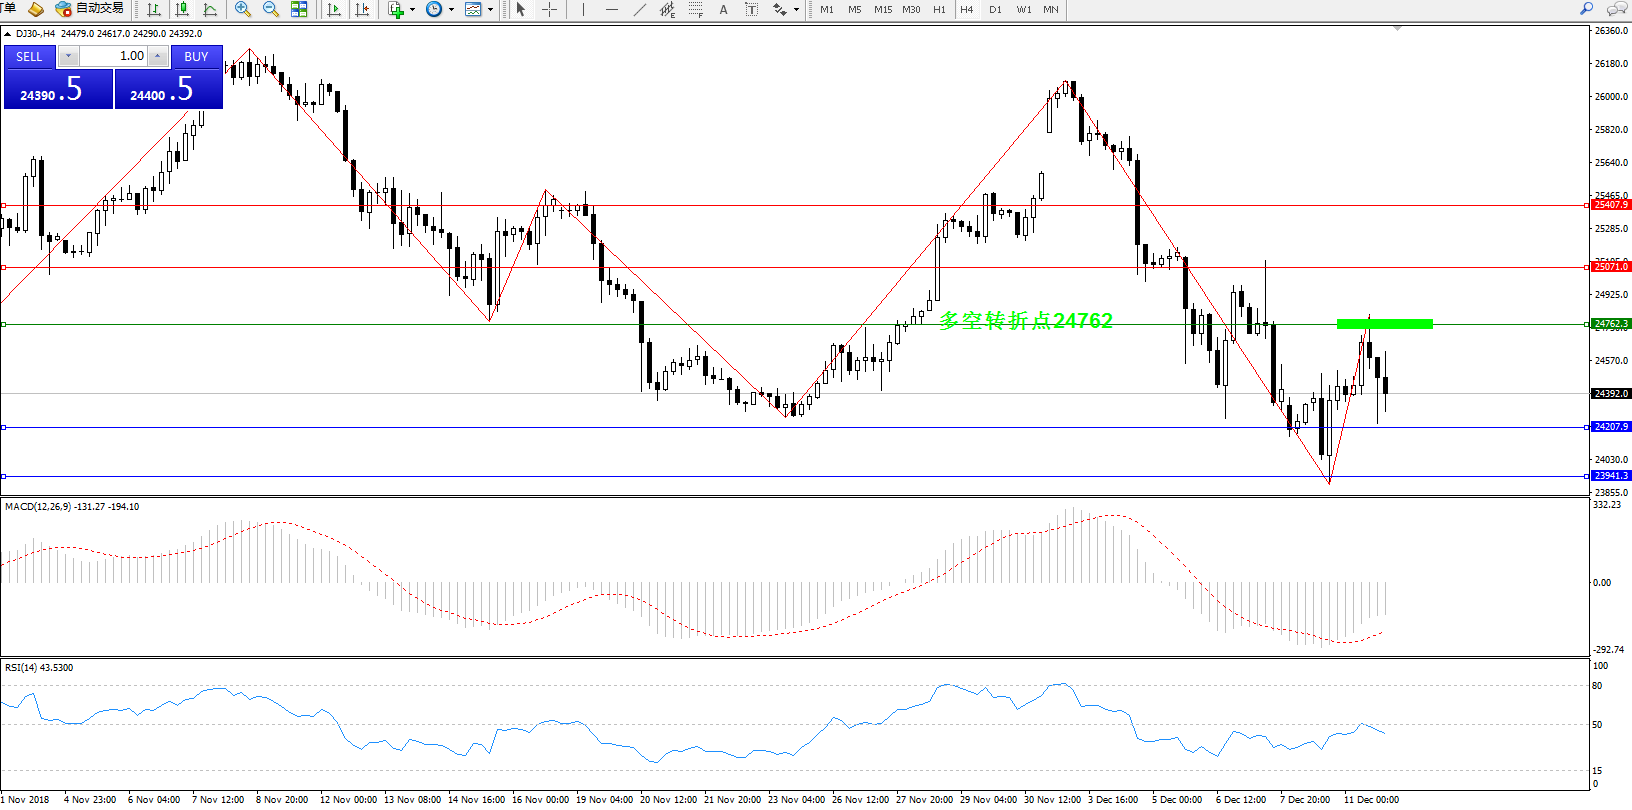Select the candlestick chart icon

pos(182,9)
